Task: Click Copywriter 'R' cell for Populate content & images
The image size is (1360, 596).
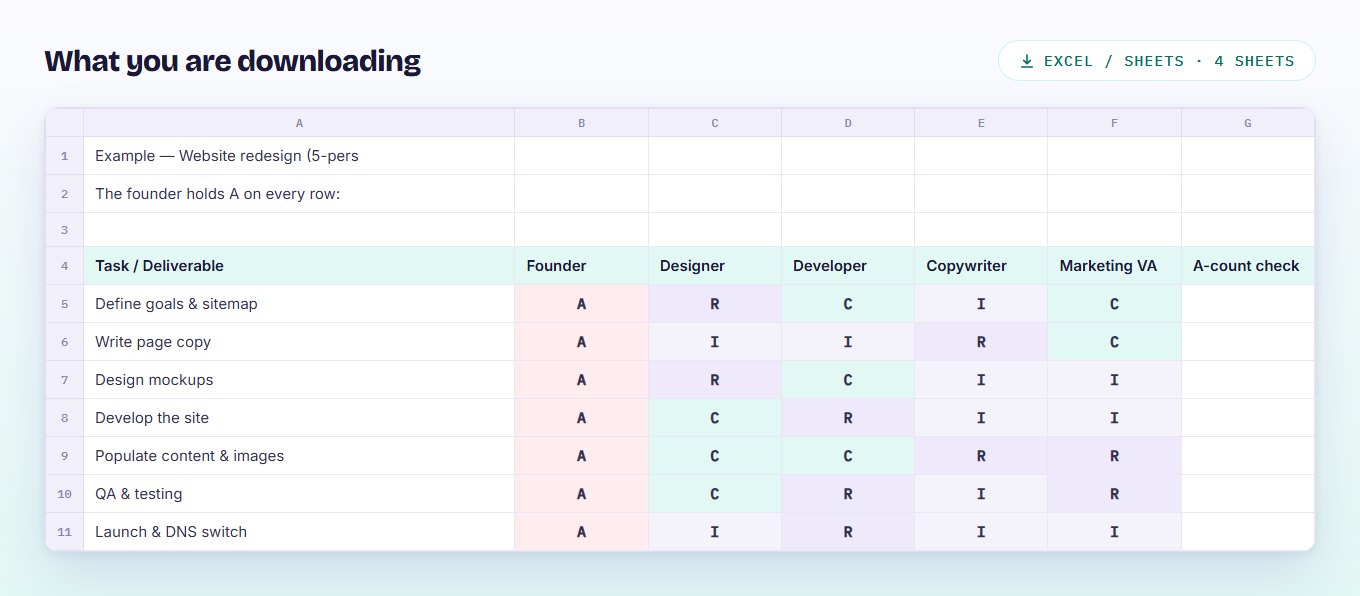Action: tap(981, 456)
